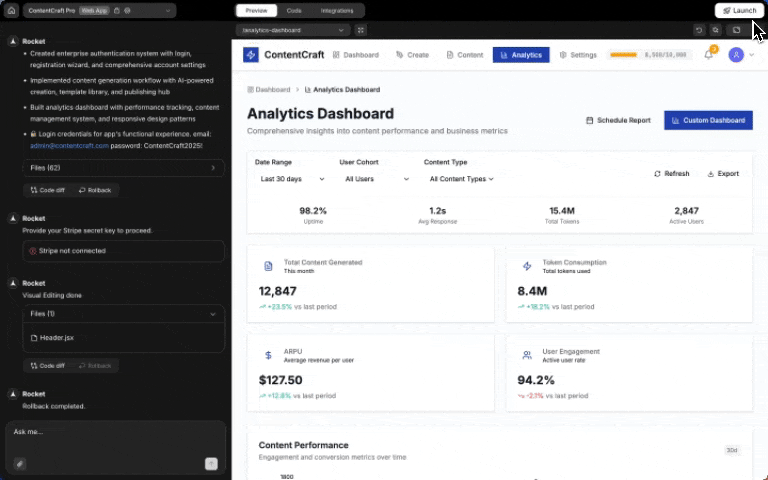
Task: Click the 8.4M token consumption value
Action: coord(532,291)
